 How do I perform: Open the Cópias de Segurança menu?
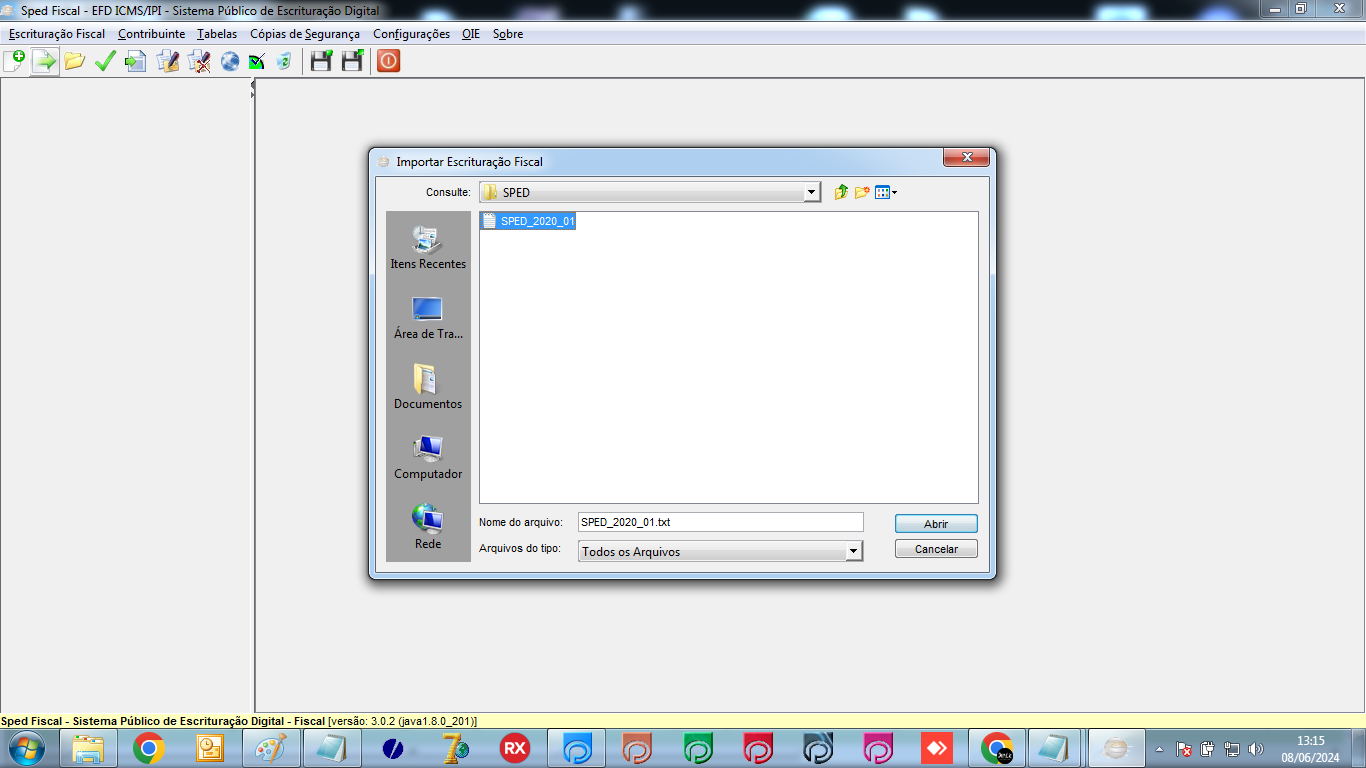pyautogui.click(x=305, y=34)
